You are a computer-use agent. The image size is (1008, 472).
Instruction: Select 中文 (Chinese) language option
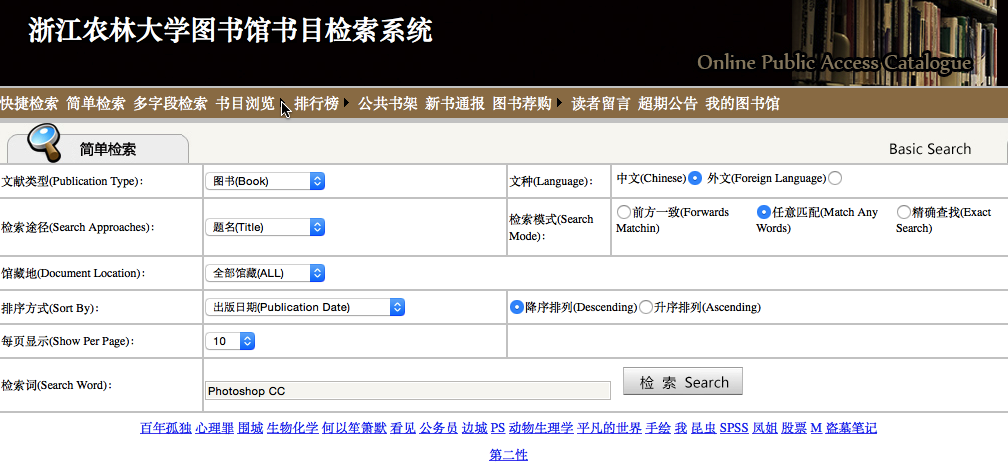coord(695,178)
